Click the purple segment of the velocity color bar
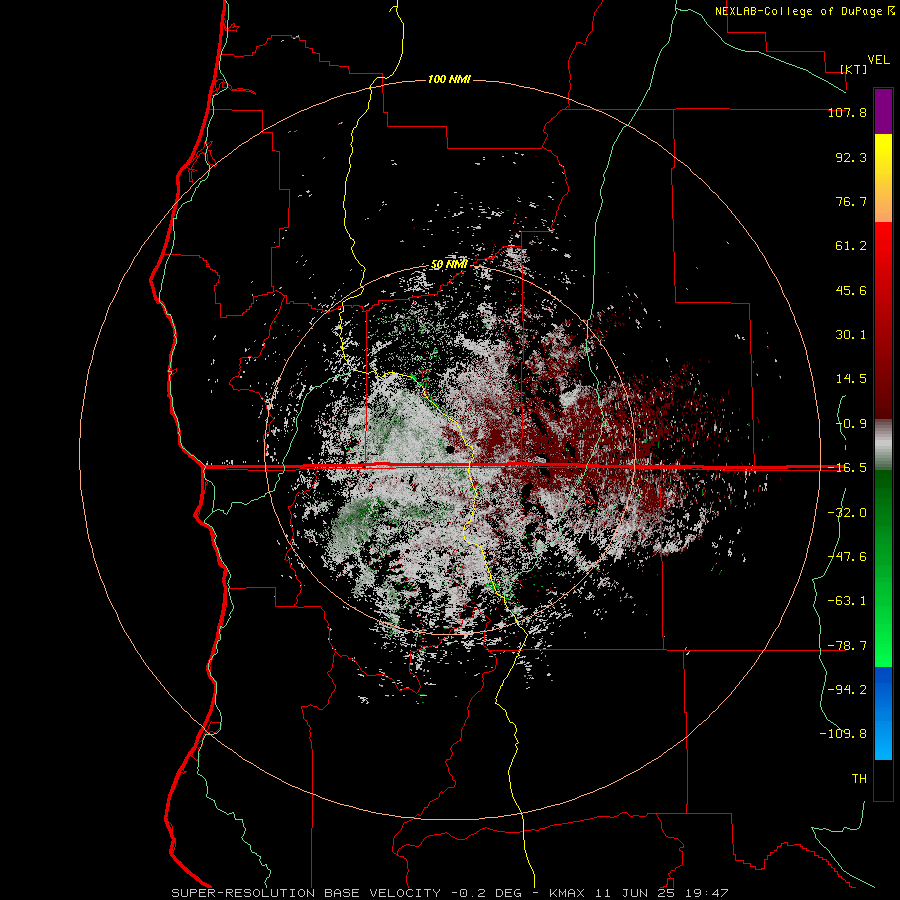The height and width of the screenshot is (900, 900). click(883, 111)
